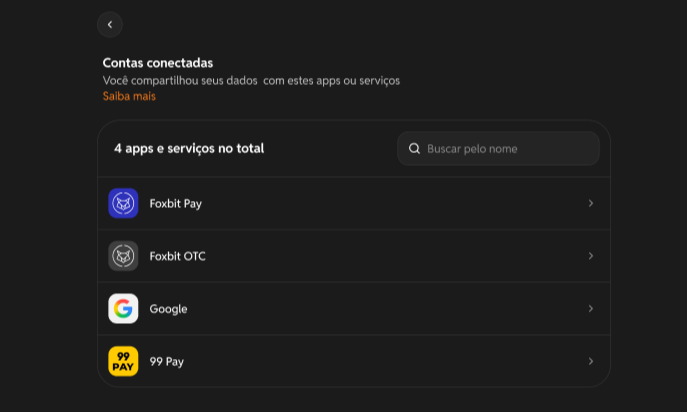Screen dimensions: 687x412
Task: Click the magnifying glass search icon
Action: point(414,149)
